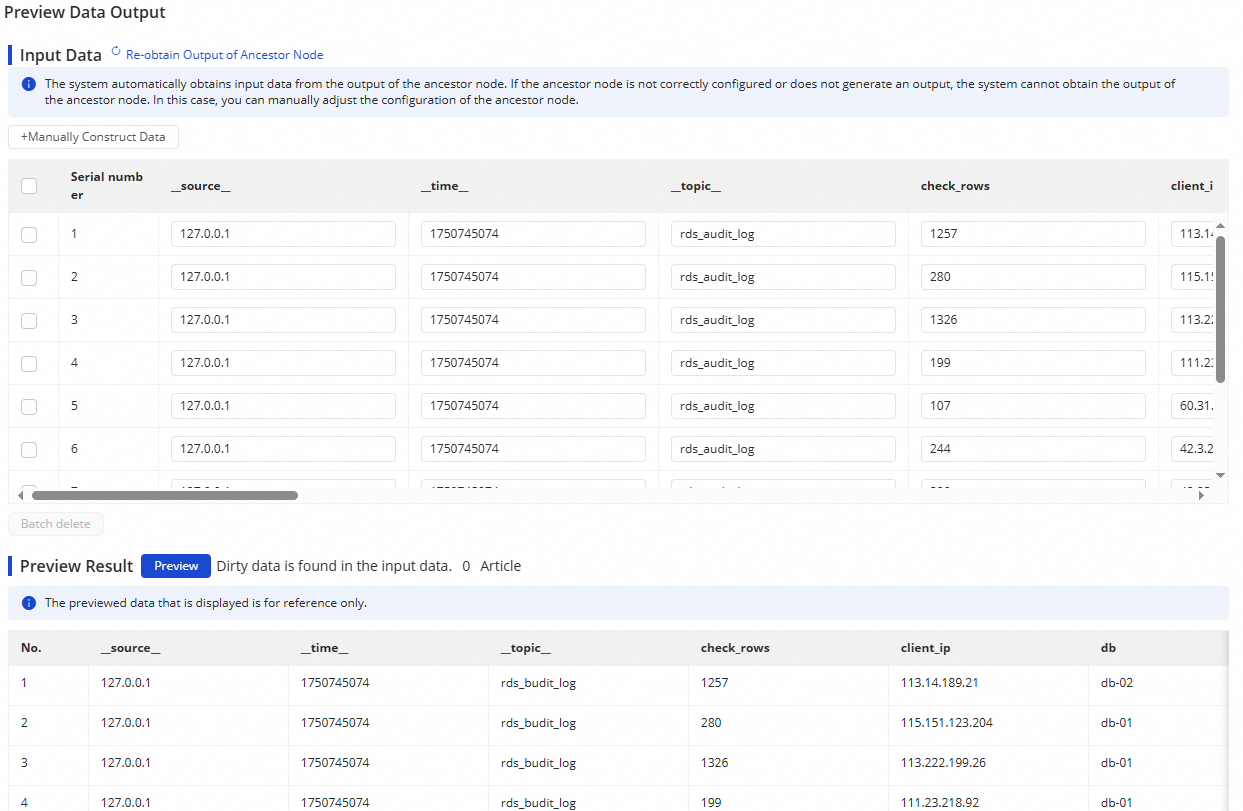Screen dimensions: 1243x811
Task: Click the vertical scrollbar thumb of the input table
Action: pyautogui.click(x=1220, y=308)
